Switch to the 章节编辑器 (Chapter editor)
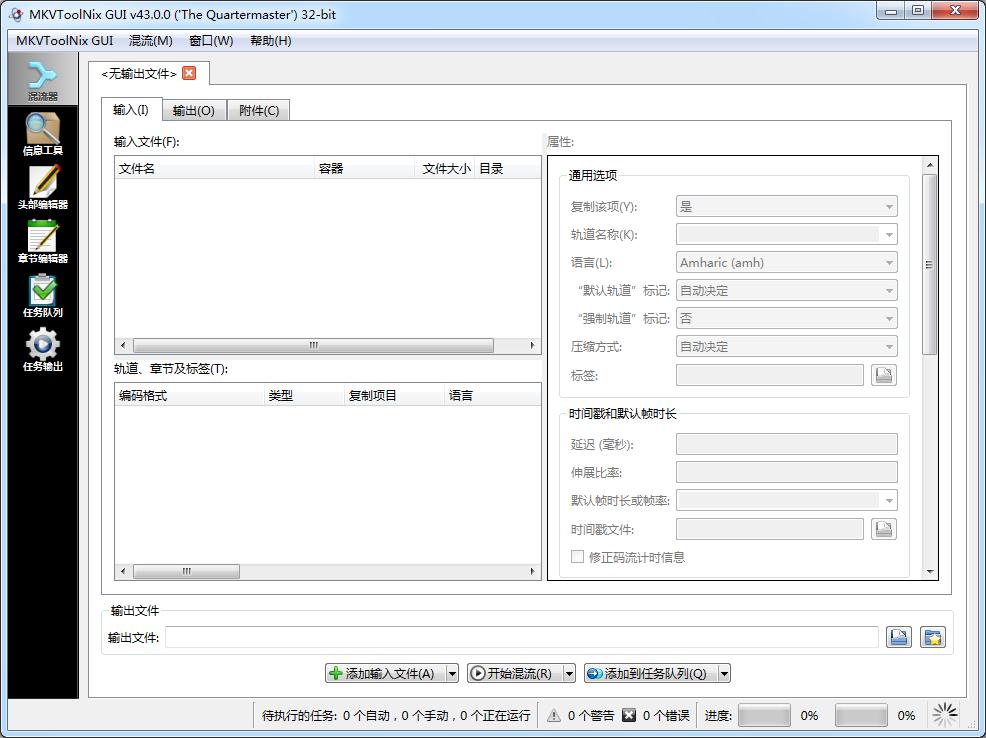 pyautogui.click(x=44, y=240)
